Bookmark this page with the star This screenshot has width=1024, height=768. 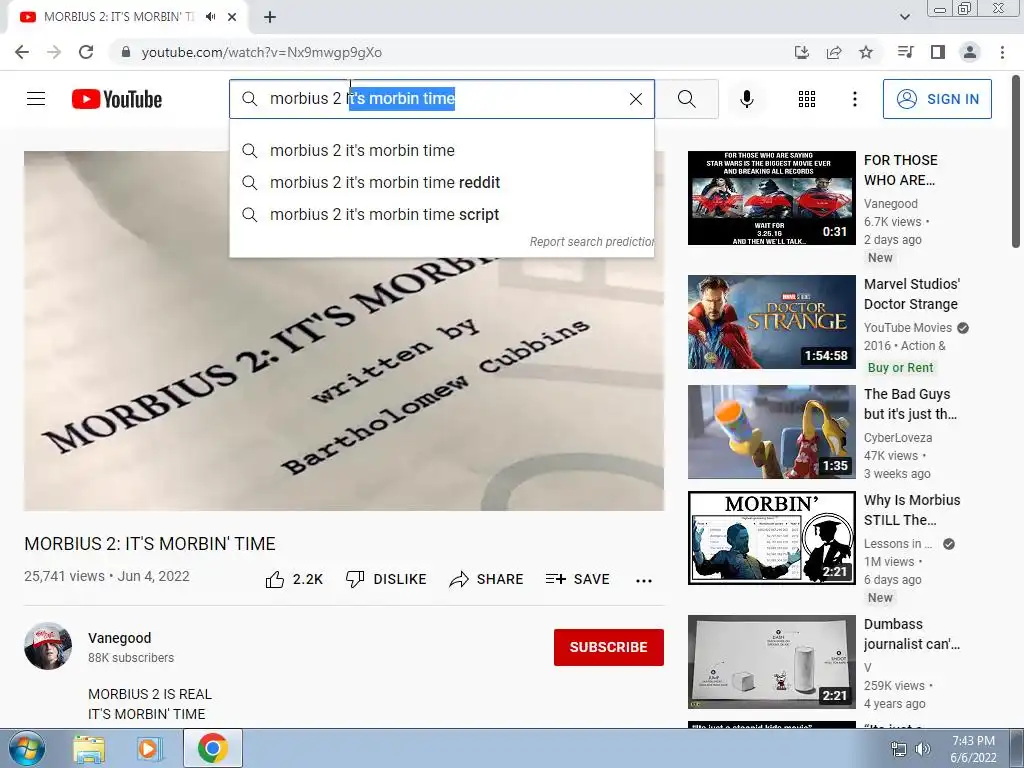point(866,52)
